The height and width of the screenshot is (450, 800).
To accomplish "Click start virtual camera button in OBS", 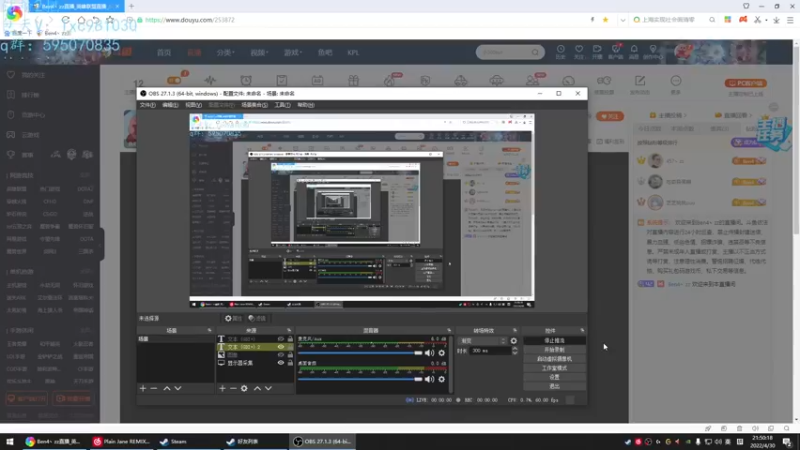I will (x=554, y=359).
